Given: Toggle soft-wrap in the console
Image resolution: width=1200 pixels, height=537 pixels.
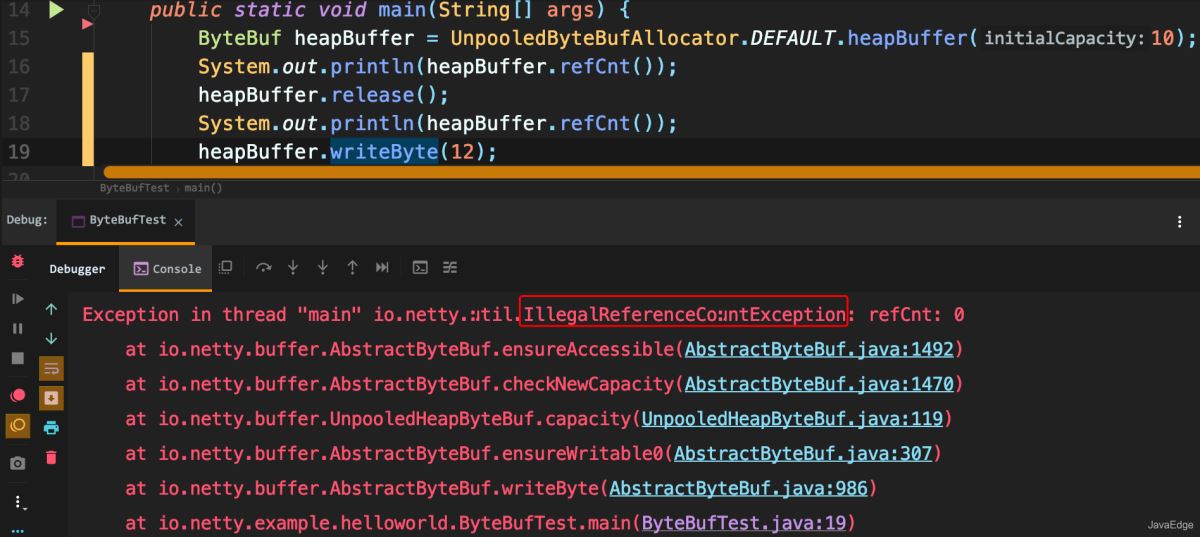Looking at the screenshot, I should (x=51, y=368).
